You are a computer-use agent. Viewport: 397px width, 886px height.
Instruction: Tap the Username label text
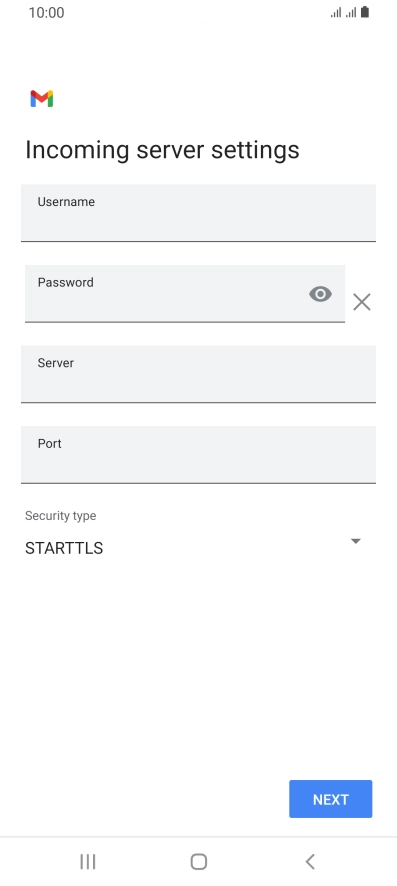[66, 202]
